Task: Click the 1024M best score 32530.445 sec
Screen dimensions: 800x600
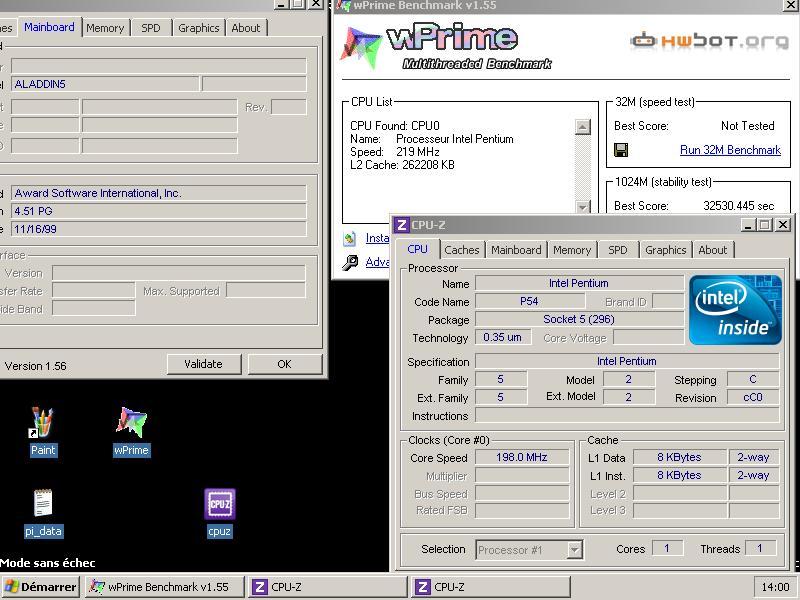Action: [738, 206]
